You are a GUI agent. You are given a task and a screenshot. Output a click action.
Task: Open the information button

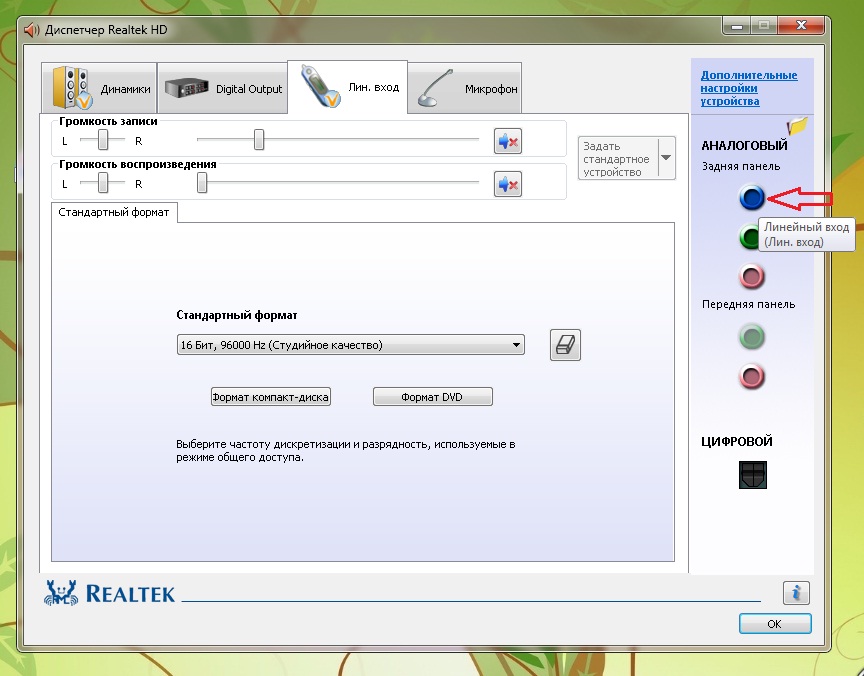796,593
